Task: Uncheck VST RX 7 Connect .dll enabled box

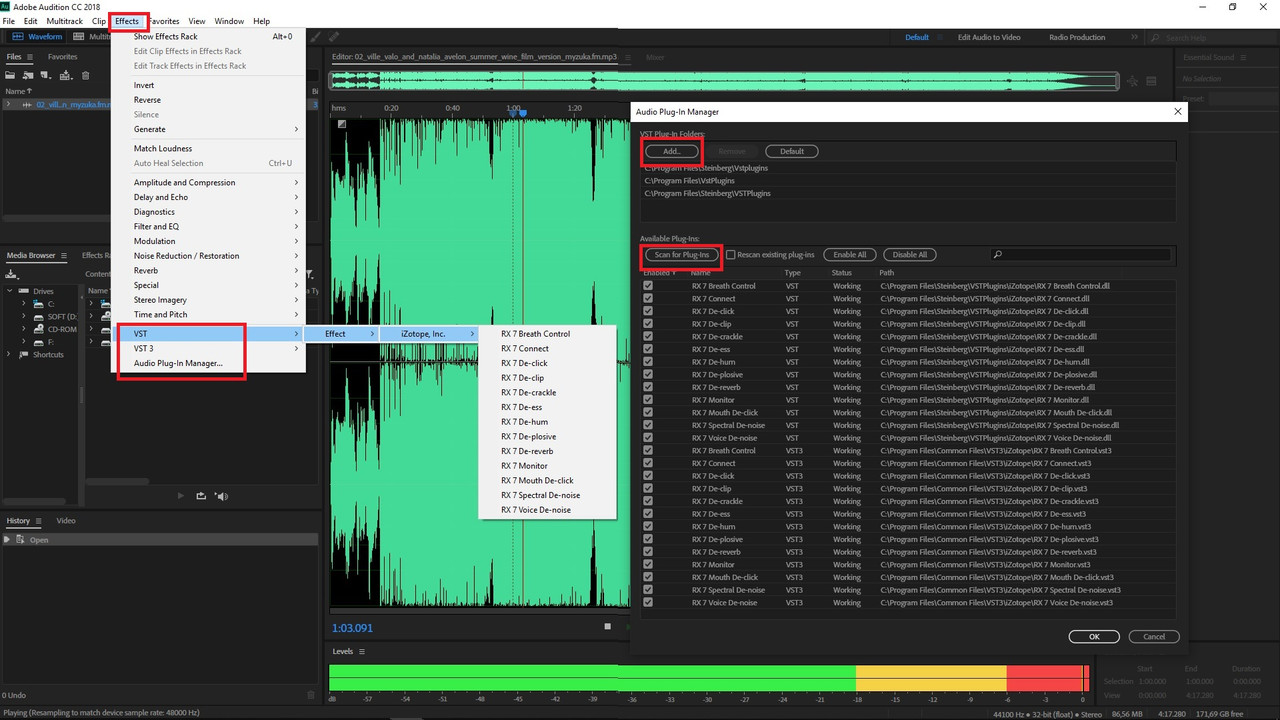Action: coord(648,299)
